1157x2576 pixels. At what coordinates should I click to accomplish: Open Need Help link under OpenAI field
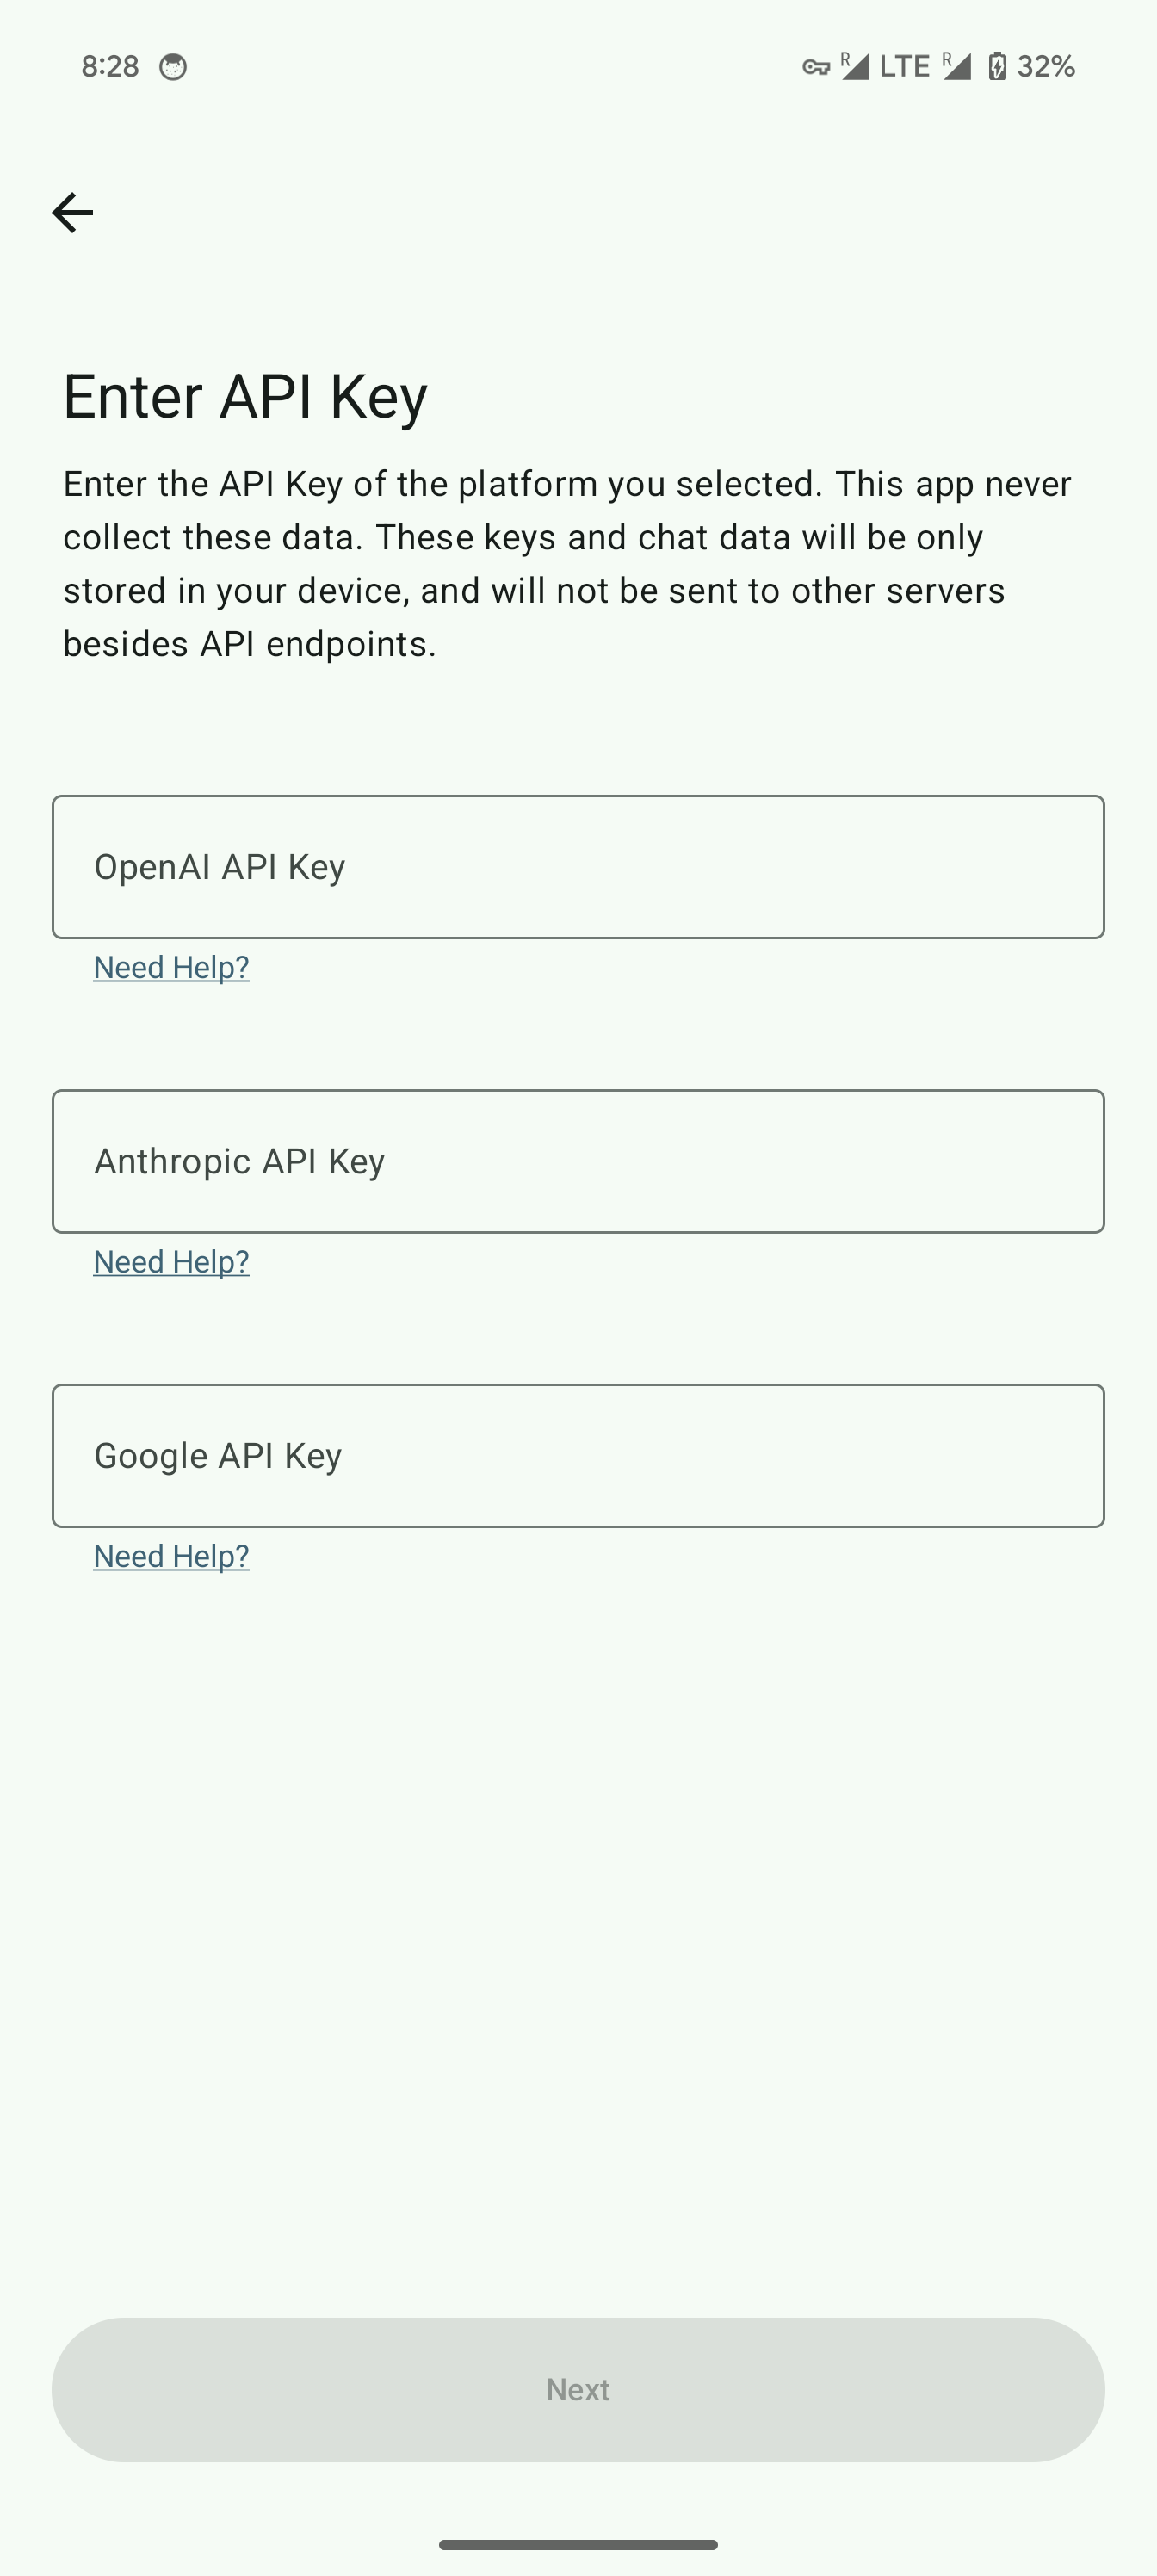[x=171, y=967]
